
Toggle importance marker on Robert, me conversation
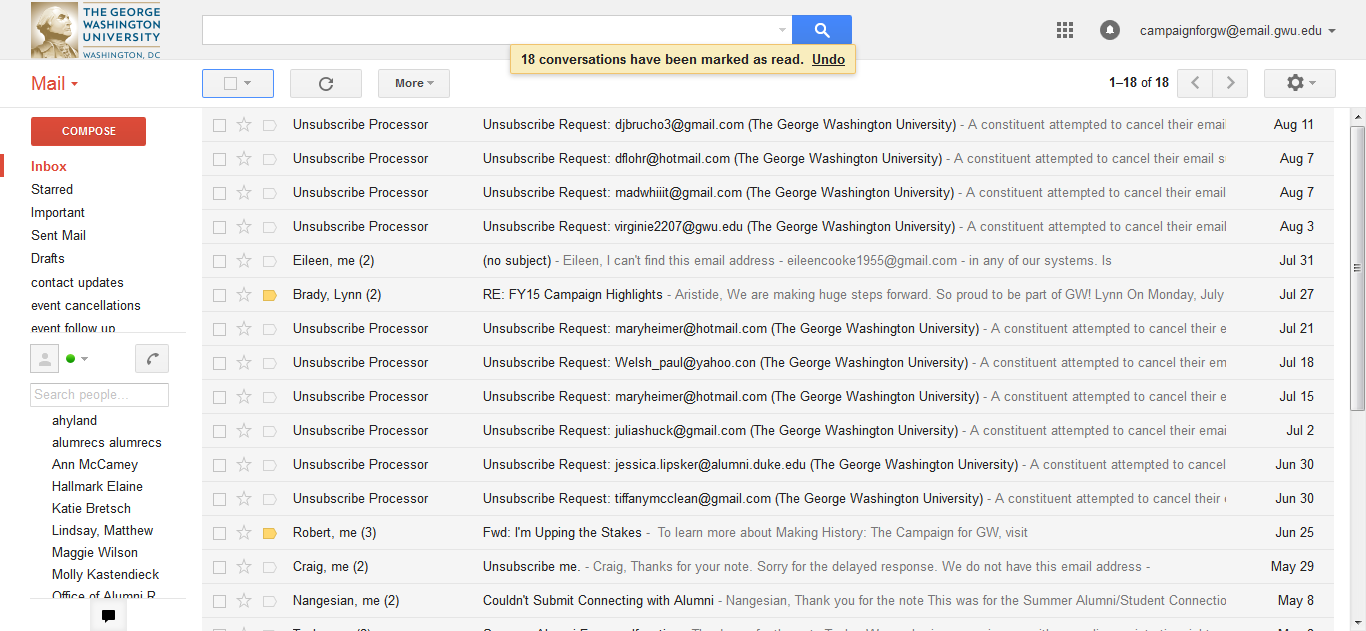(x=269, y=533)
